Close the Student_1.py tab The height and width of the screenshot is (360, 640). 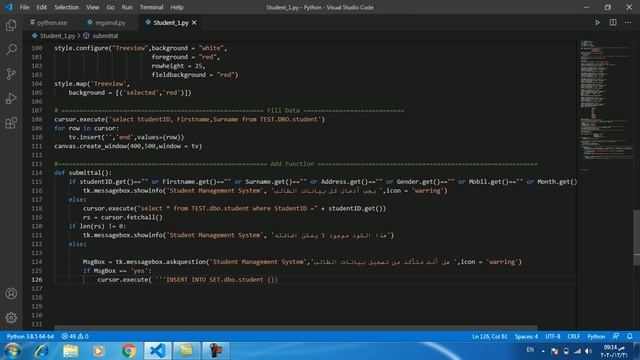click(194, 23)
